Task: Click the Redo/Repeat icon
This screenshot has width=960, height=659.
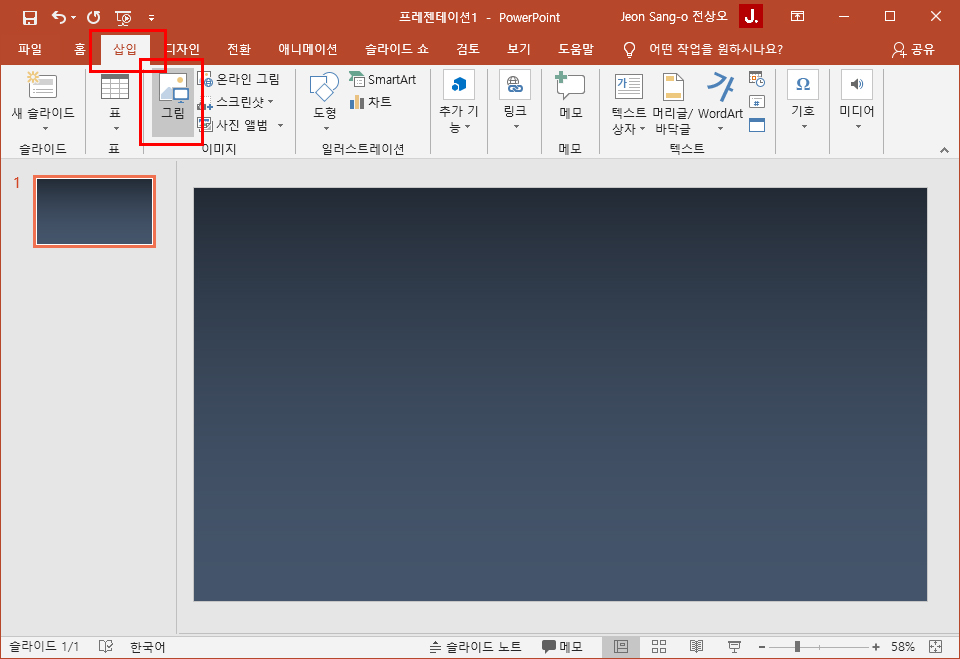Action: pos(94,17)
